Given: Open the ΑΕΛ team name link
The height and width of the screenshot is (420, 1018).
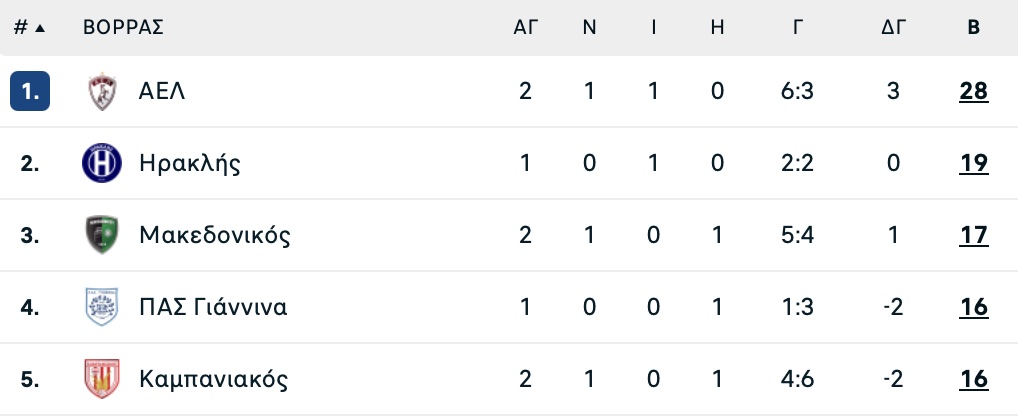Looking at the screenshot, I should [162, 92].
